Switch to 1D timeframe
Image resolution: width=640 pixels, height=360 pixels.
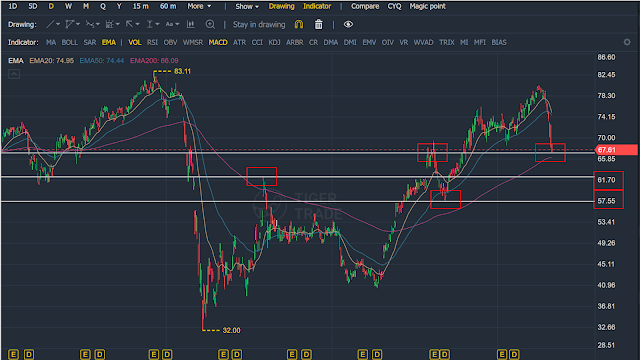pyautogui.click(x=13, y=7)
